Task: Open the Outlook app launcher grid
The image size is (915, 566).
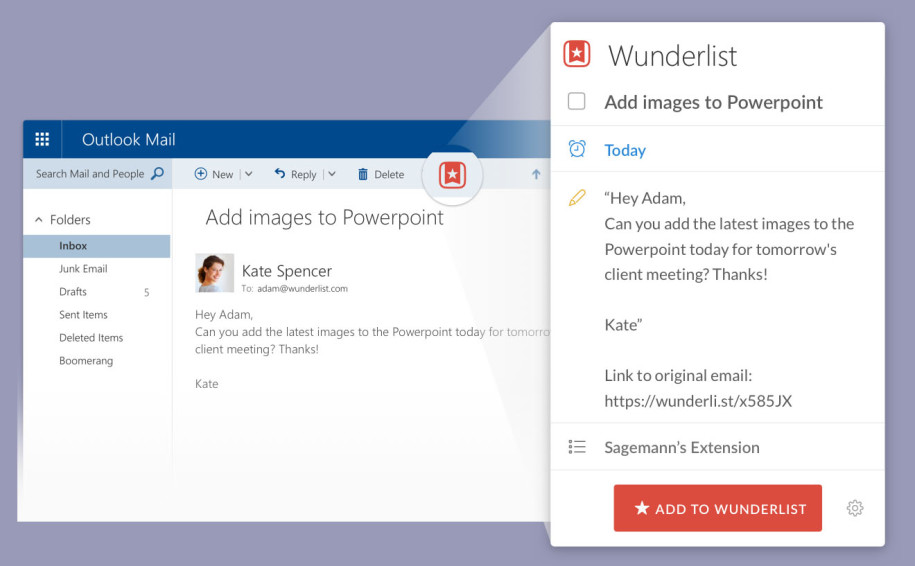Action: pos(42,139)
